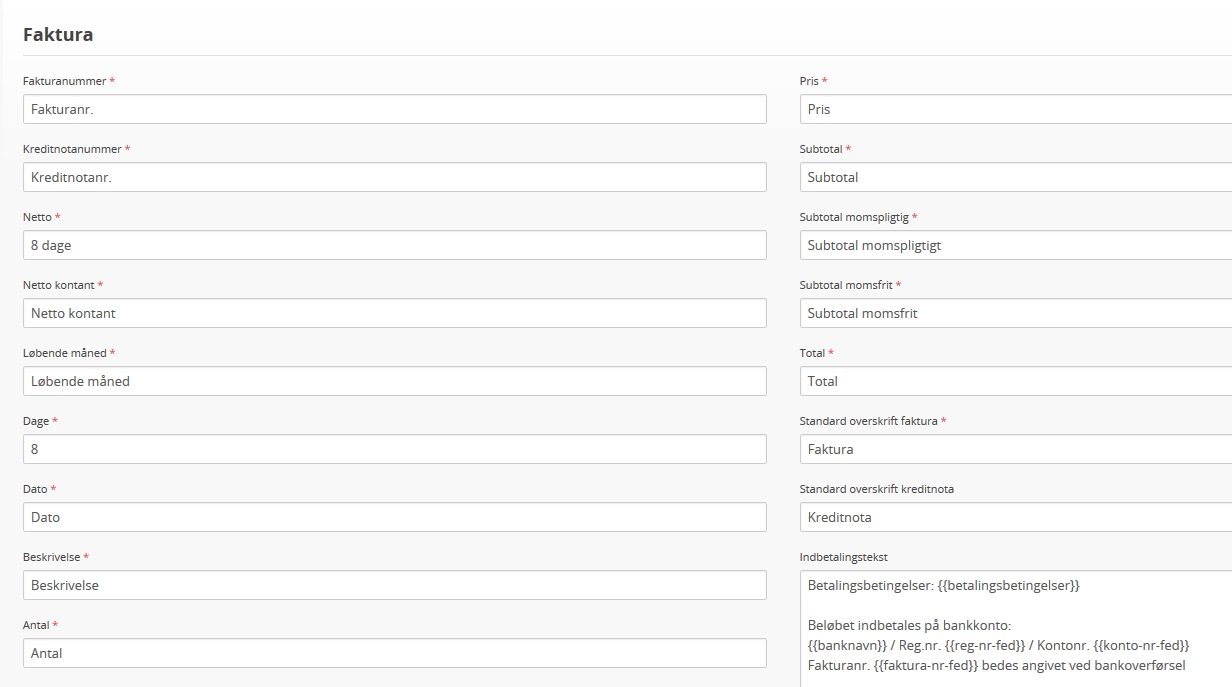Click the Indbetalingstekst label
The height and width of the screenshot is (687, 1232).
[x=844, y=557]
